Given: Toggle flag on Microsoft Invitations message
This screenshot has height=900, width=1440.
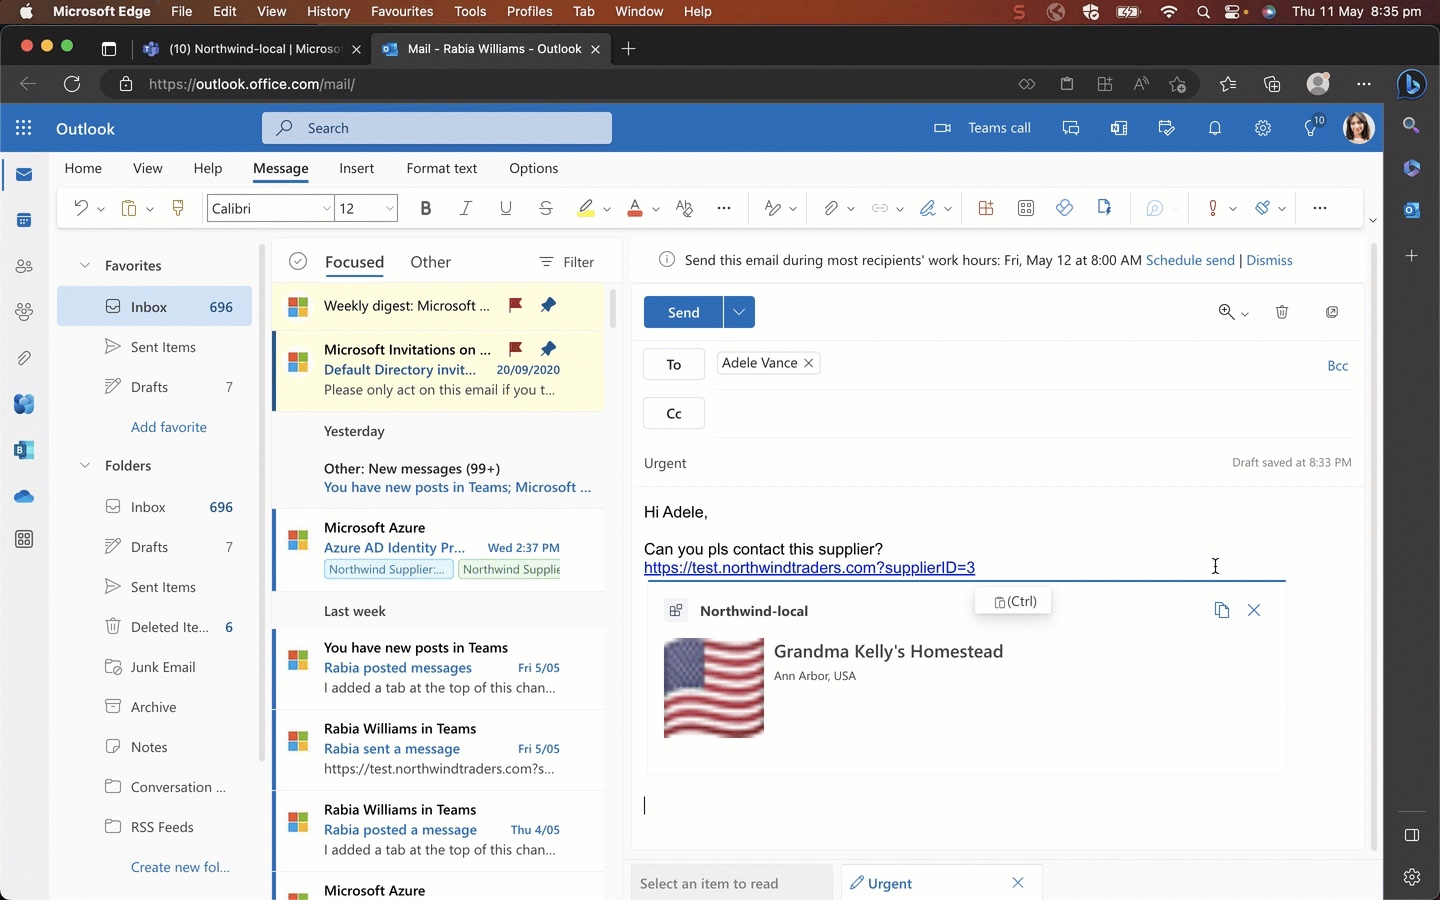Looking at the screenshot, I should pos(516,349).
